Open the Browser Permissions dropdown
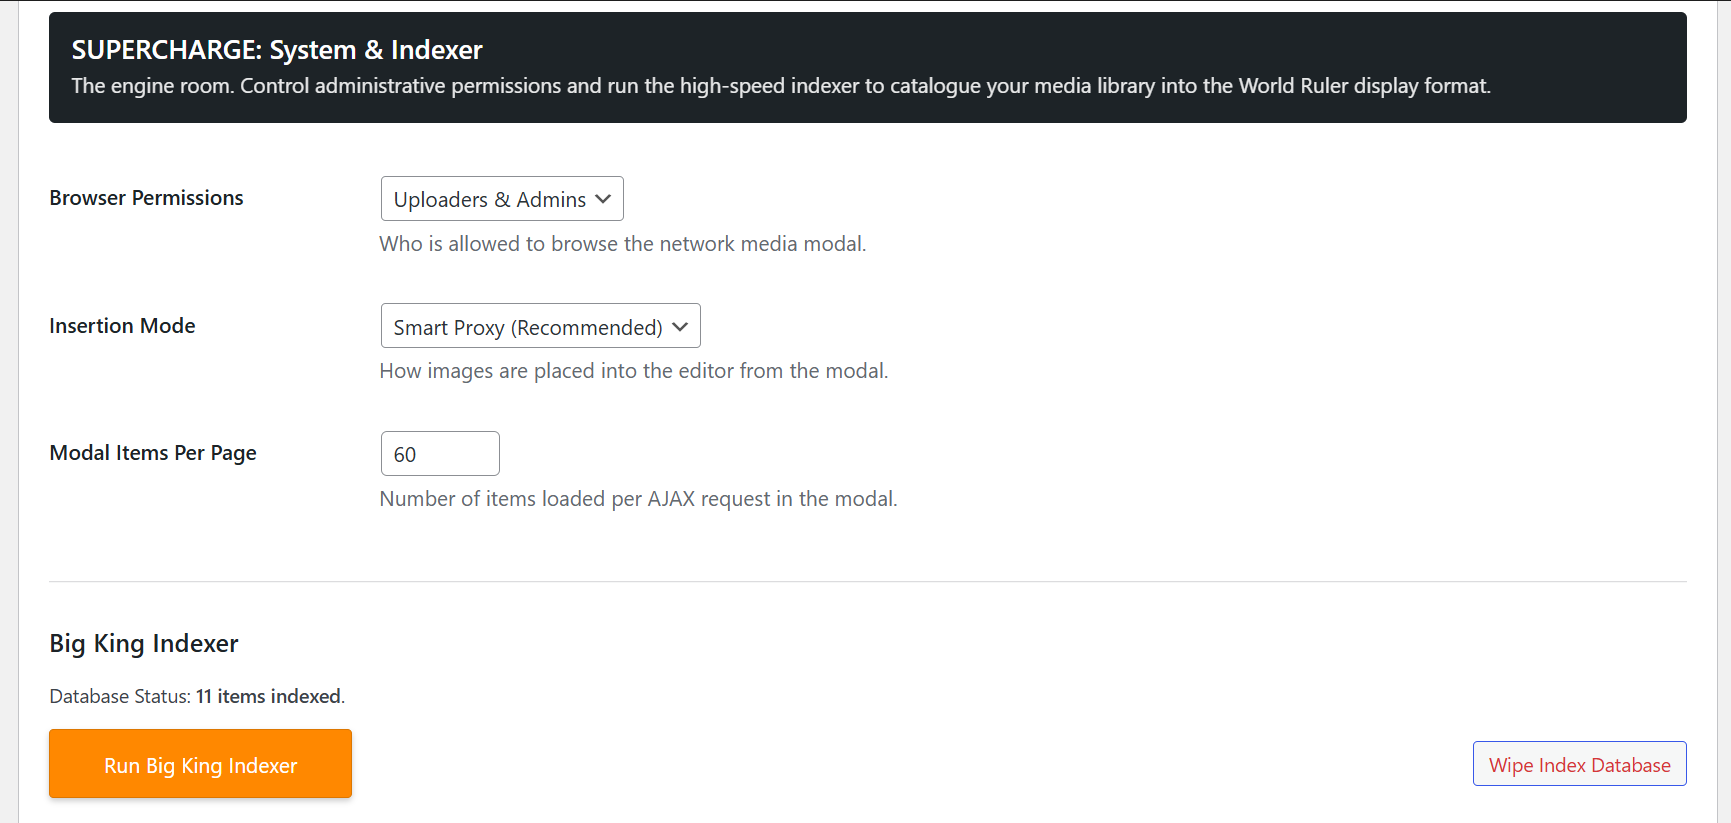 (x=502, y=199)
